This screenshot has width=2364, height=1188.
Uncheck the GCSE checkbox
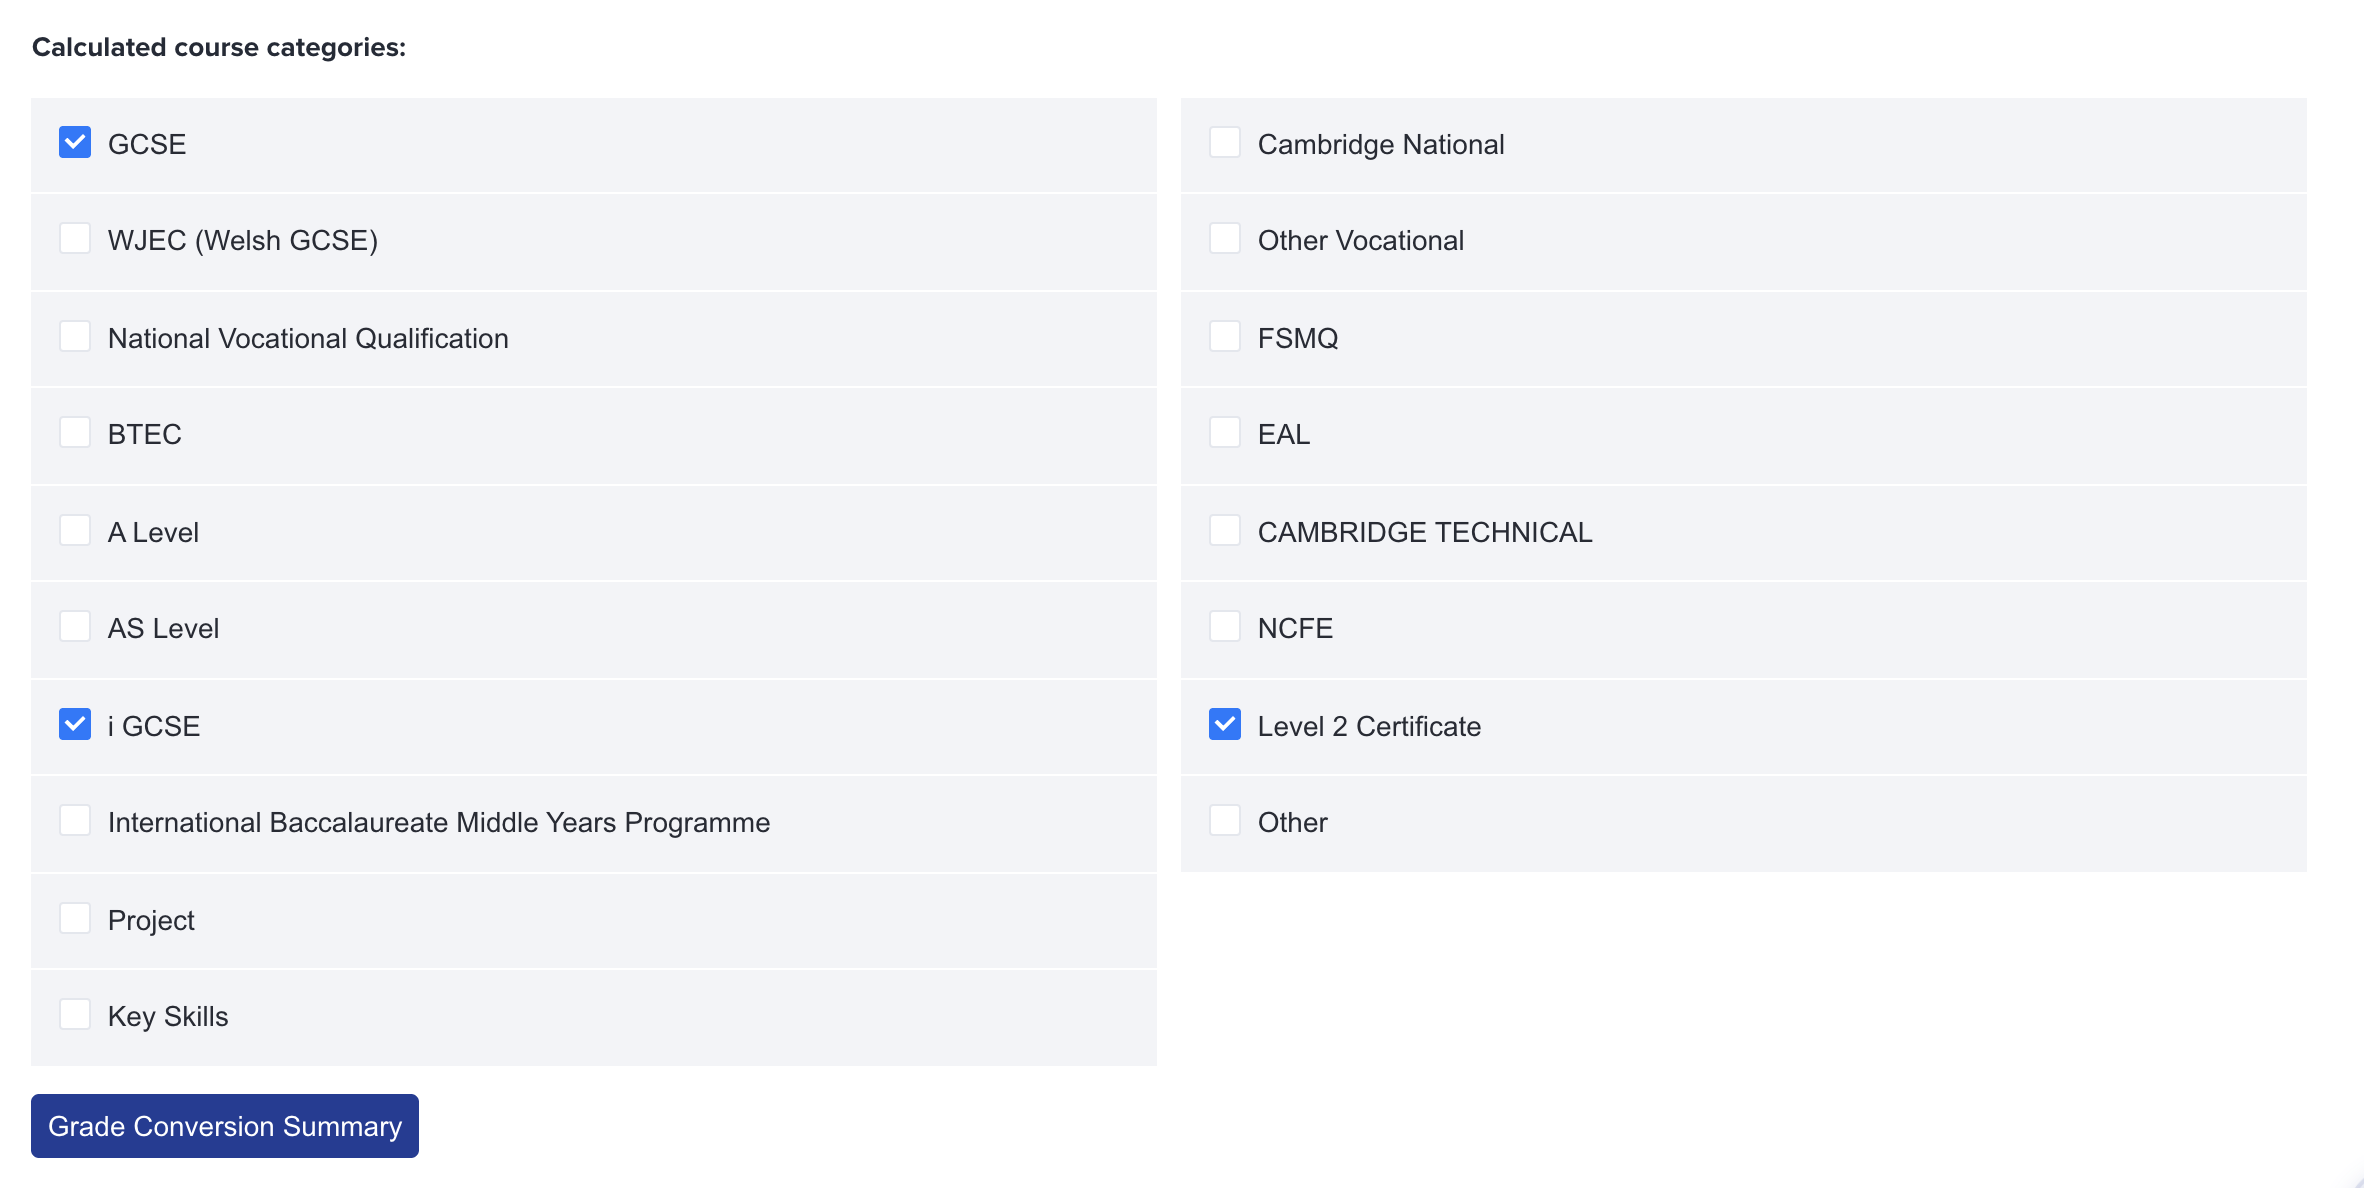pyautogui.click(x=75, y=142)
